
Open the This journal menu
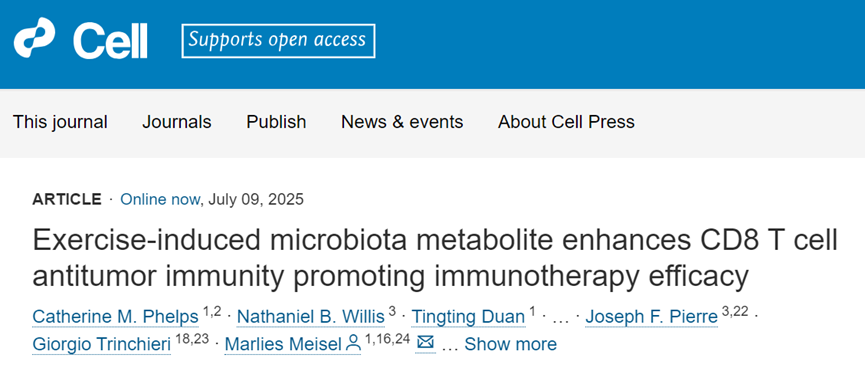(60, 122)
